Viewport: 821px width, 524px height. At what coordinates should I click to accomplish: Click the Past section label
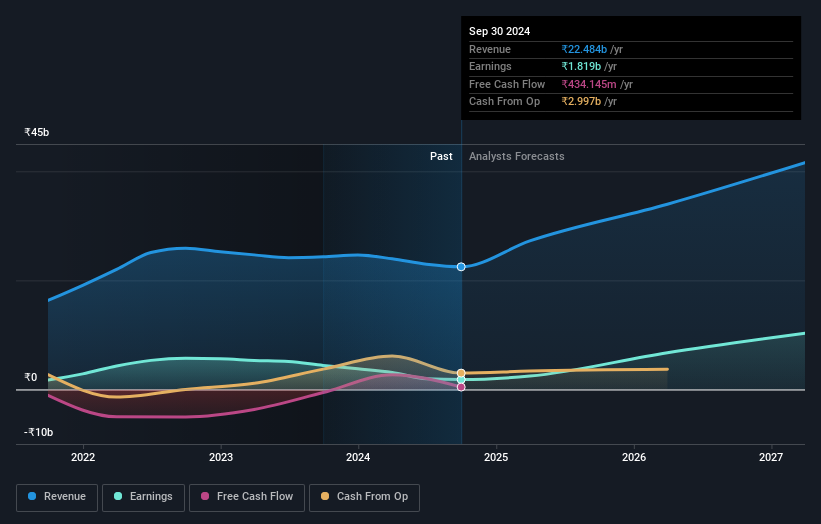(441, 157)
